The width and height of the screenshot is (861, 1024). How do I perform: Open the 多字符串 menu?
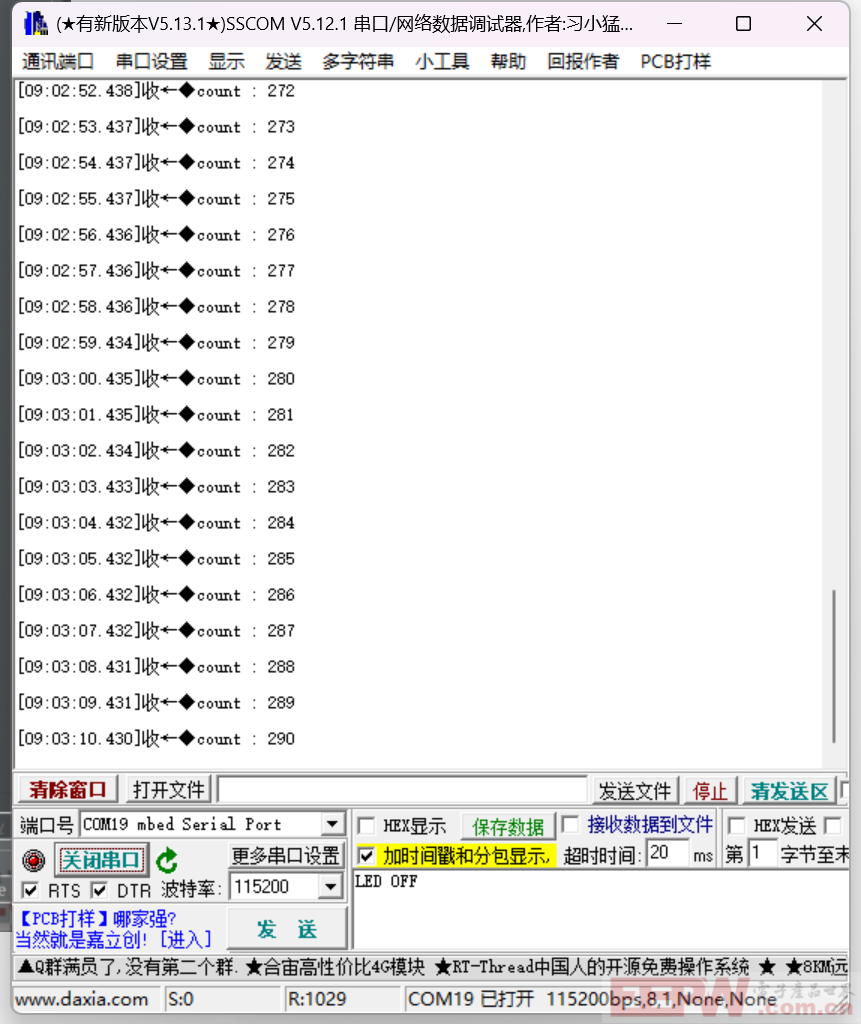click(358, 61)
